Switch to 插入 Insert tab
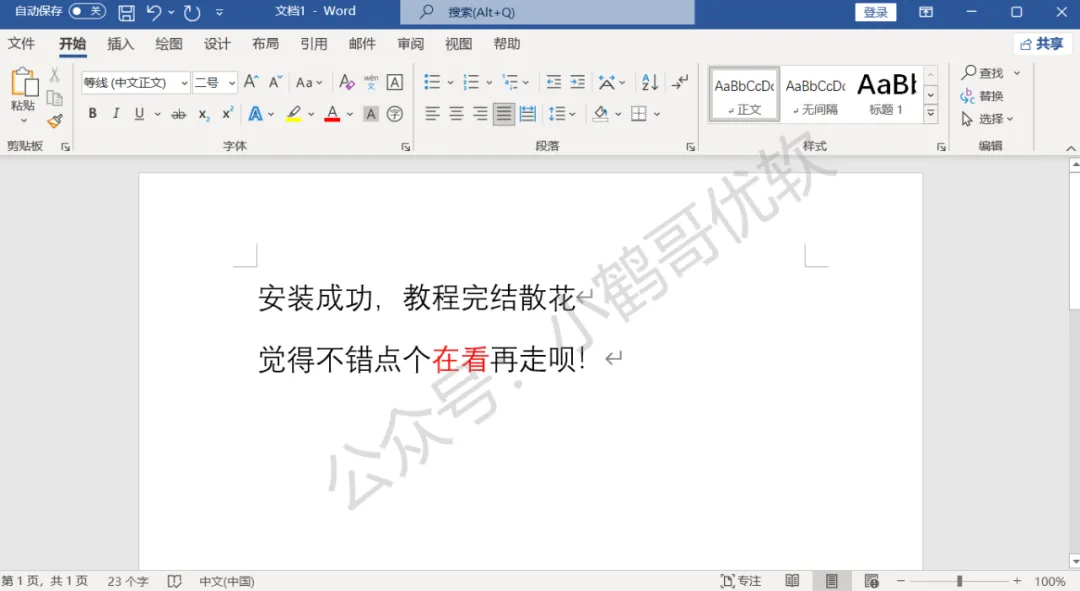Viewport: 1080px width, 591px height. click(x=121, y=43)
